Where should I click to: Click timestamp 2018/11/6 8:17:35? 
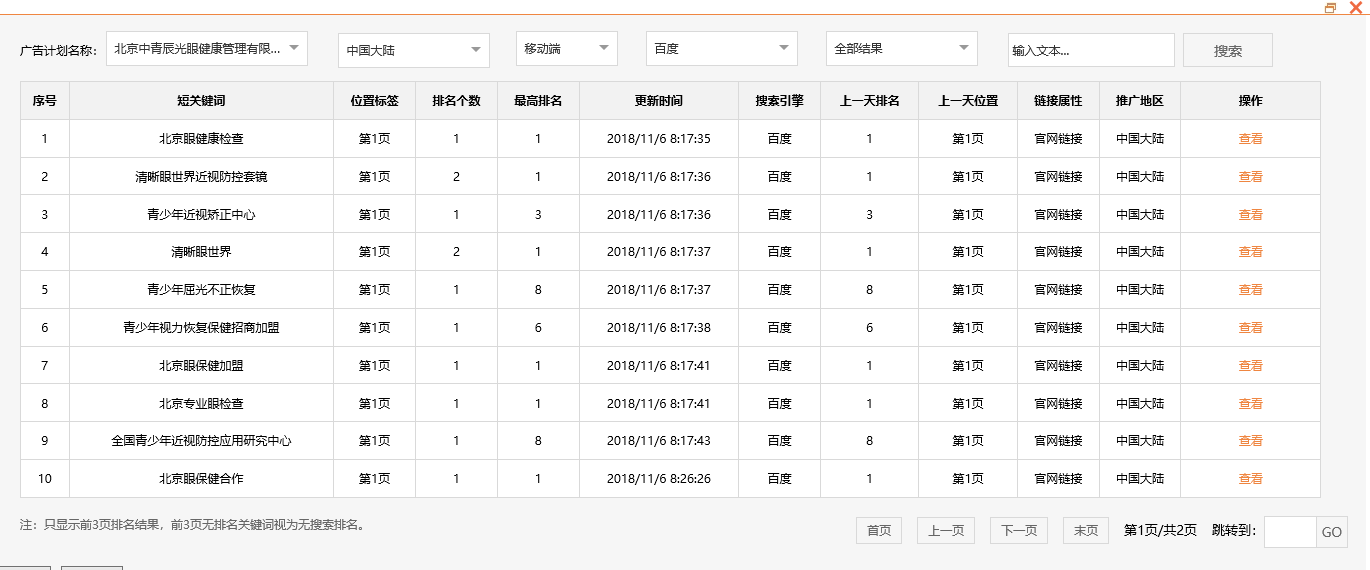pos(659,139)
